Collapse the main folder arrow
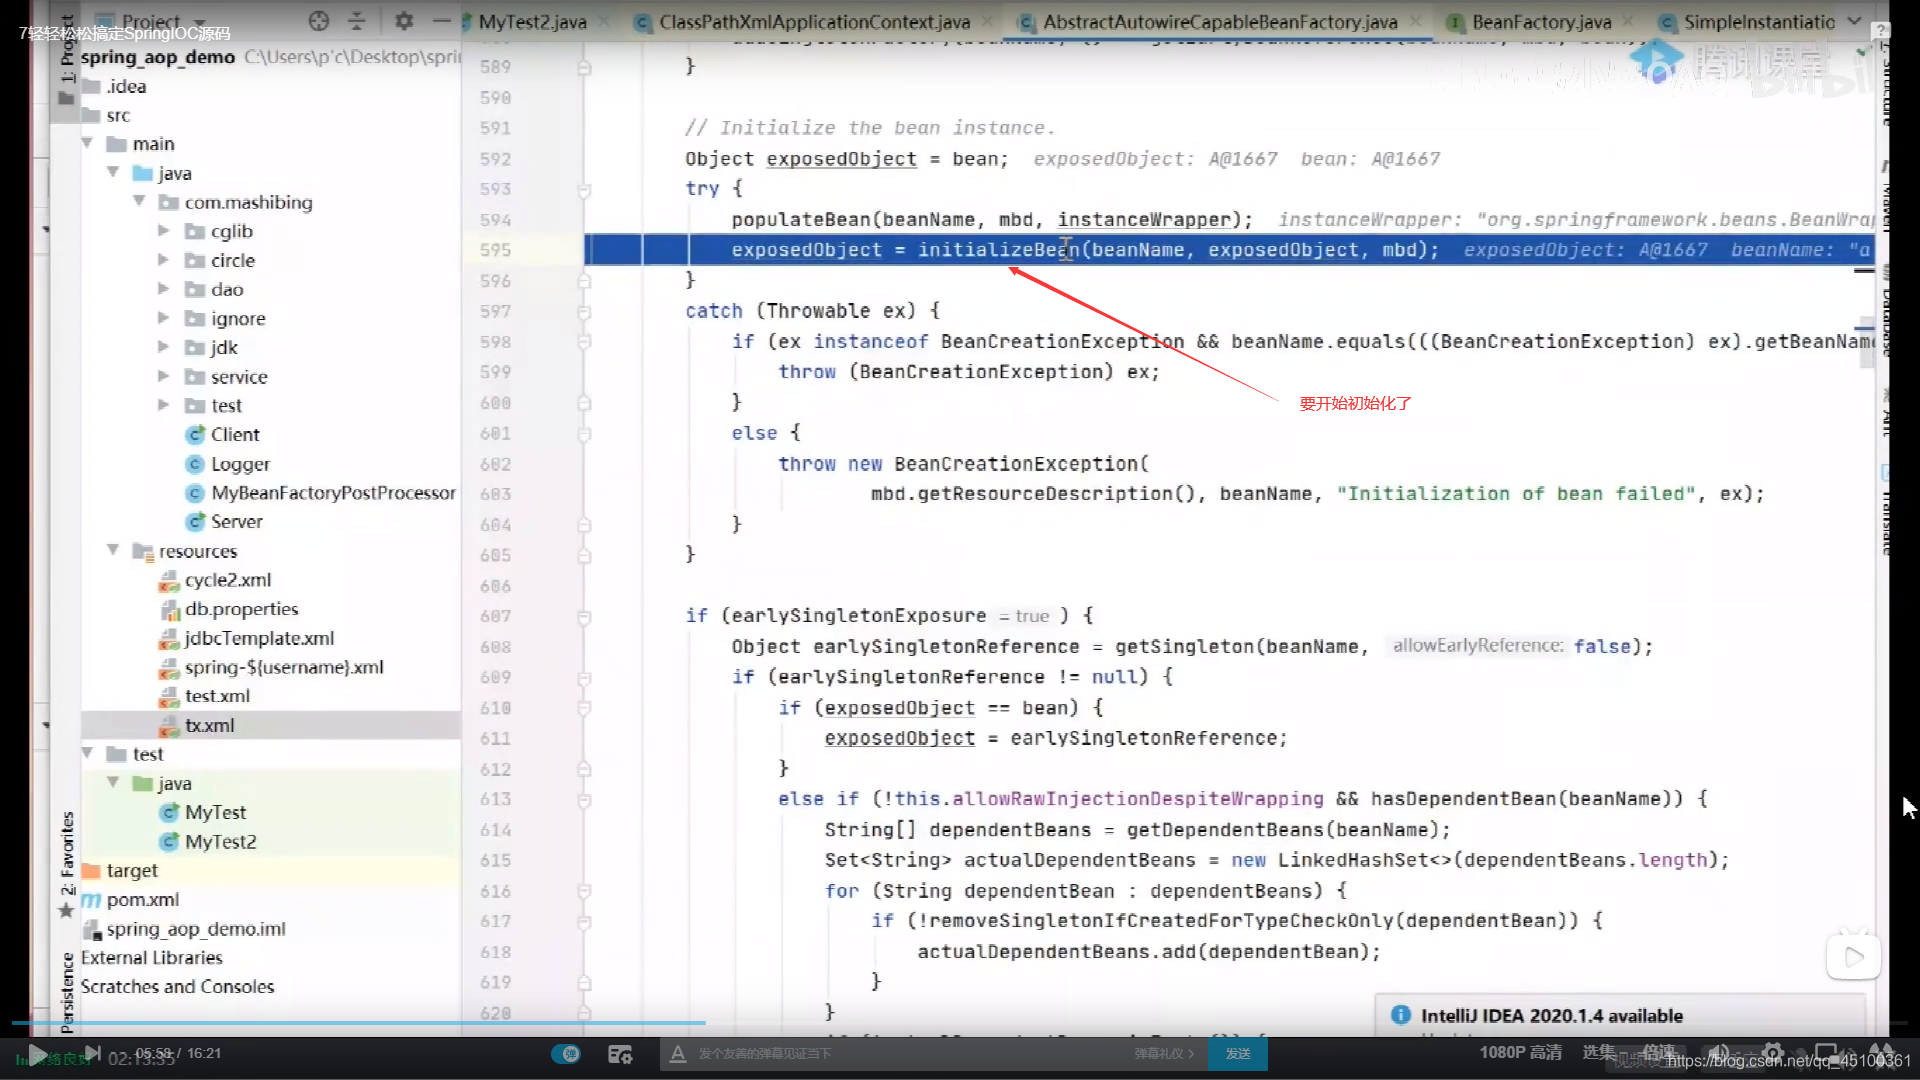1920x1080 pixels. click(87, 143)
